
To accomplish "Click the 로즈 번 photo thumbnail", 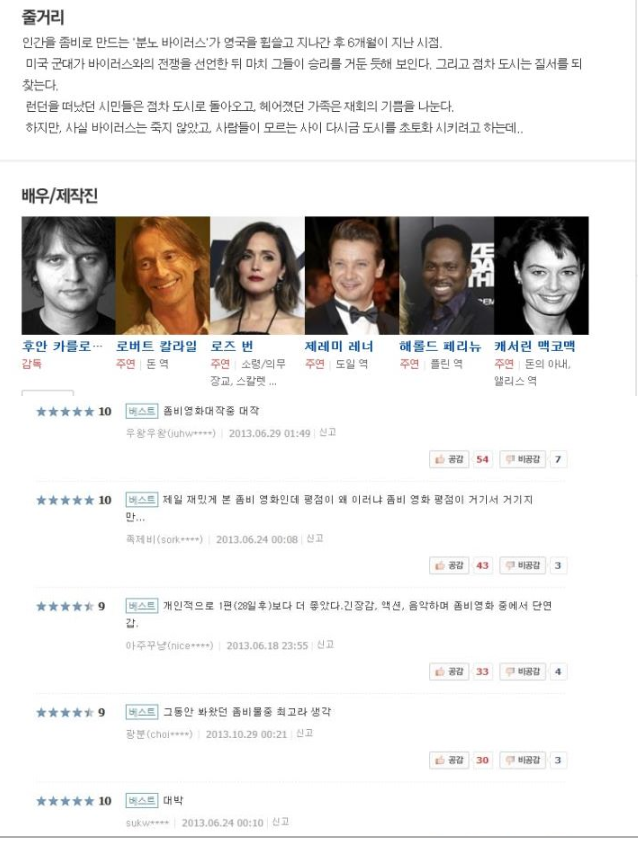I will pyautogui.click(x=257, y=276).
